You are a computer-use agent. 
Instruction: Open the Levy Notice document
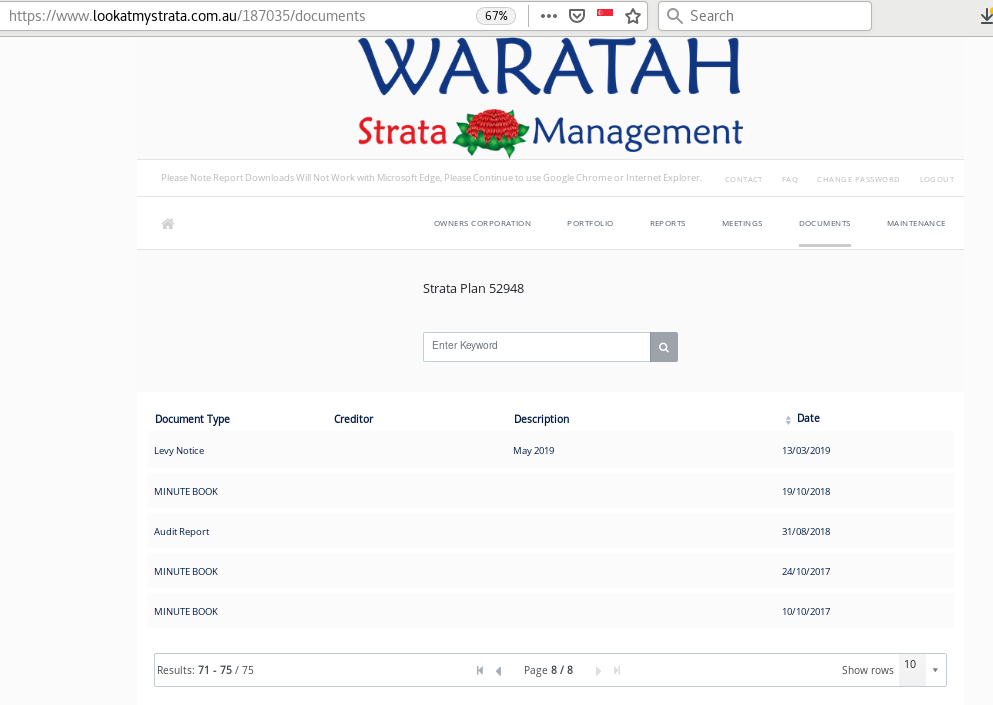[179, 451]
